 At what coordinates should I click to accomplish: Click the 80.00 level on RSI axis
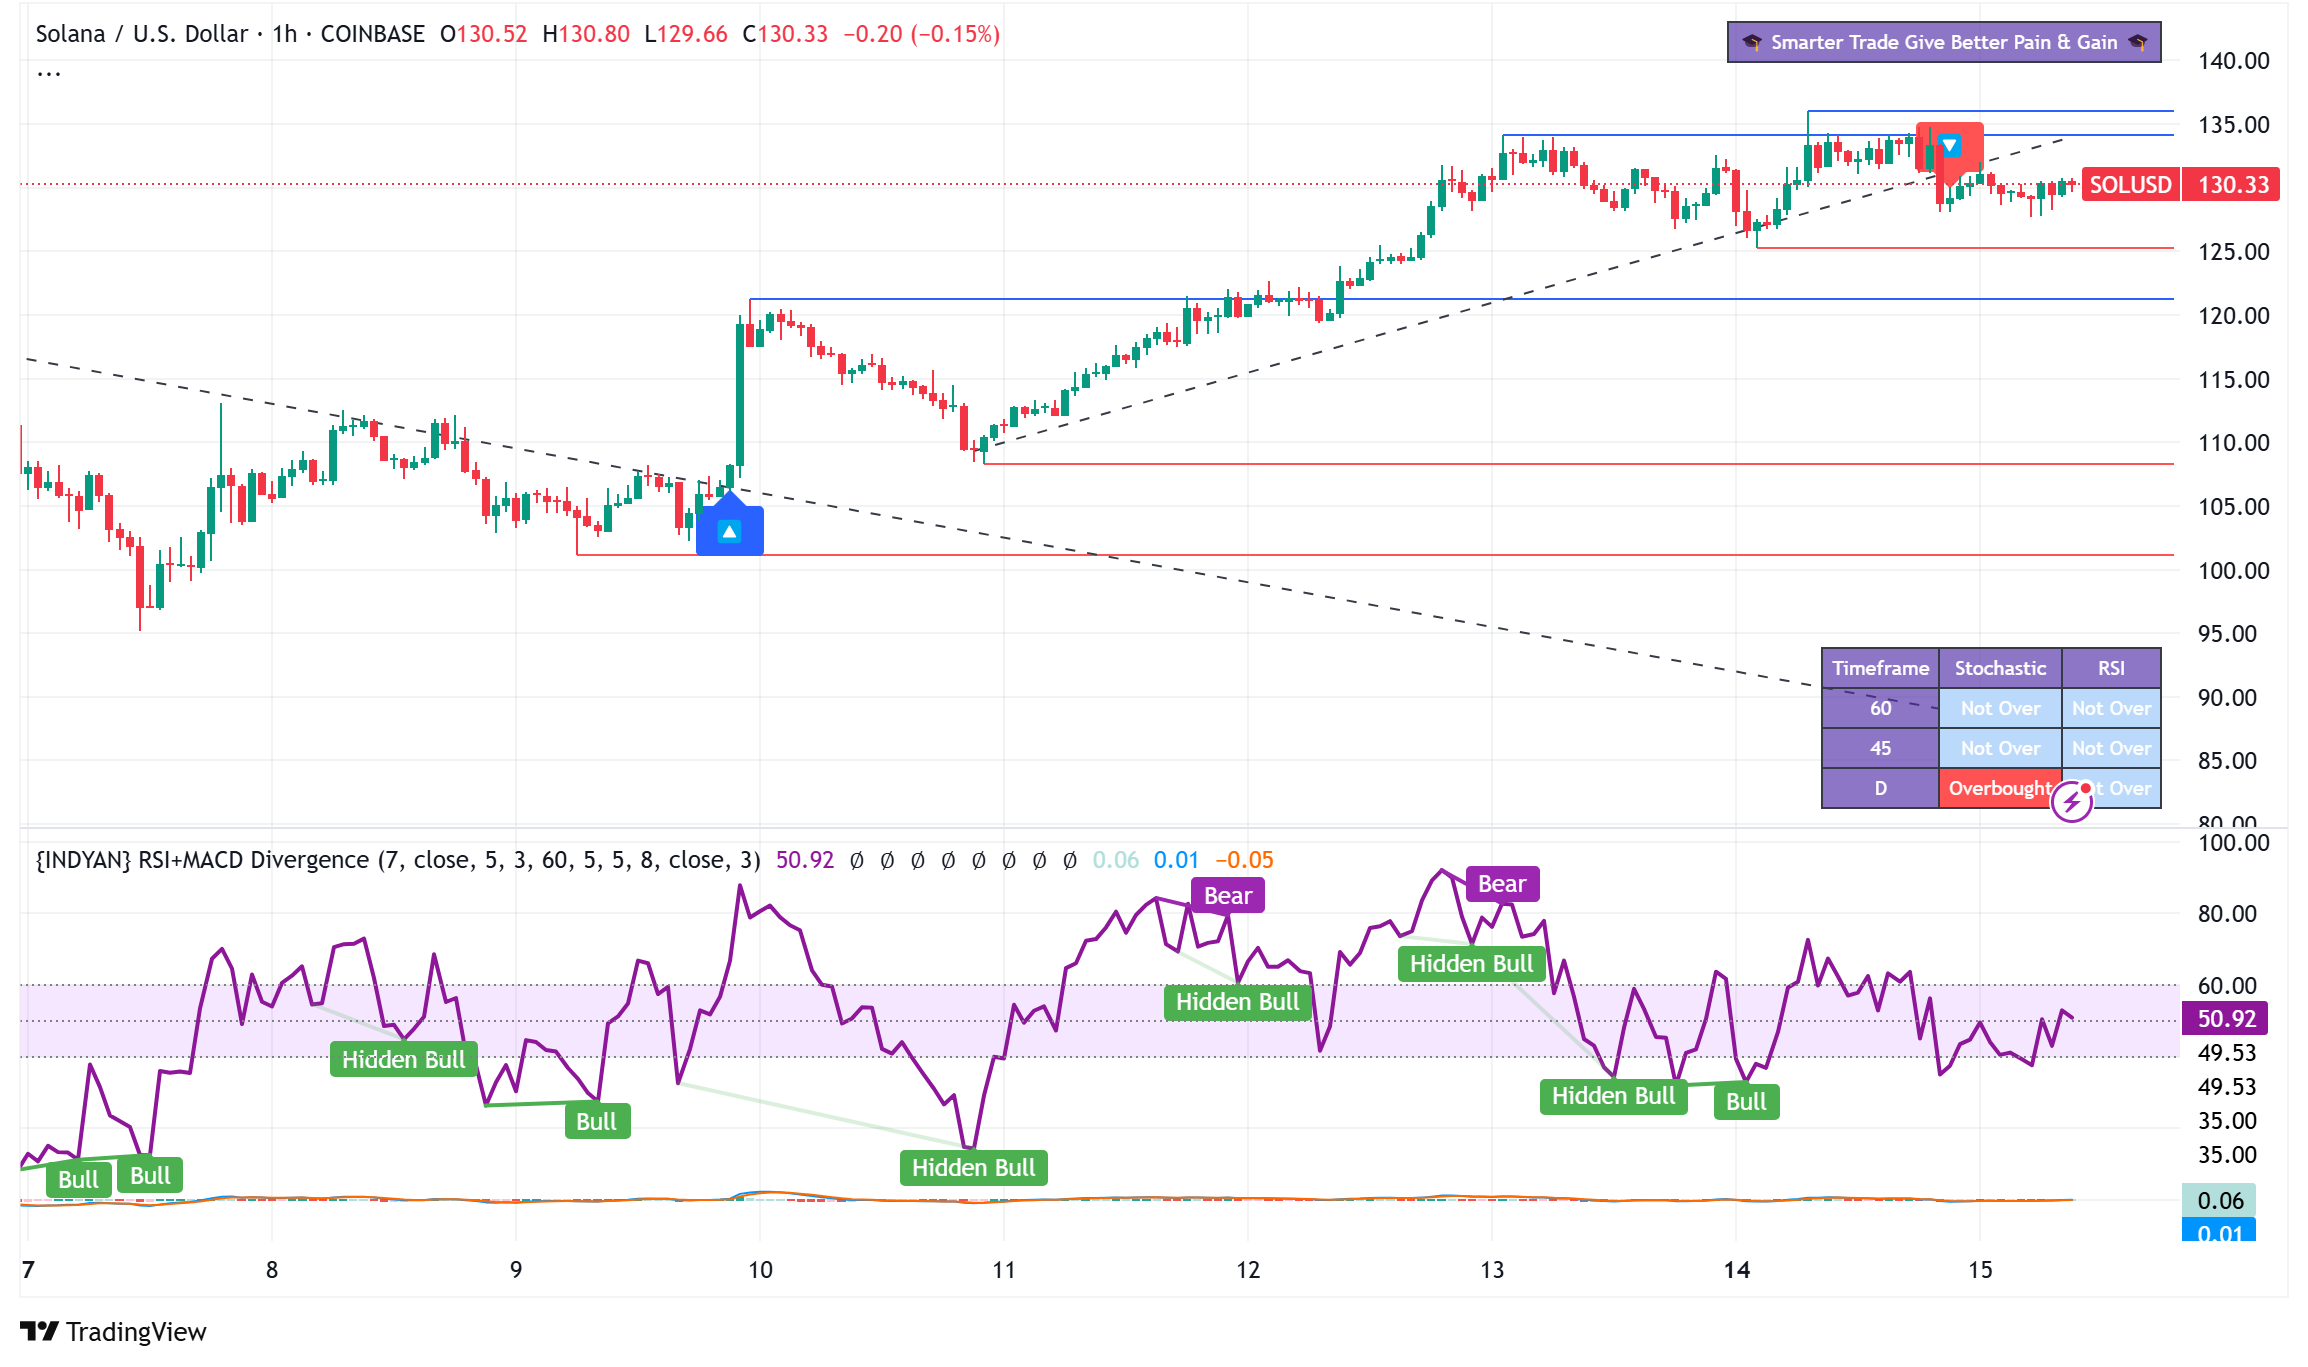click(x=2227, y=914)
